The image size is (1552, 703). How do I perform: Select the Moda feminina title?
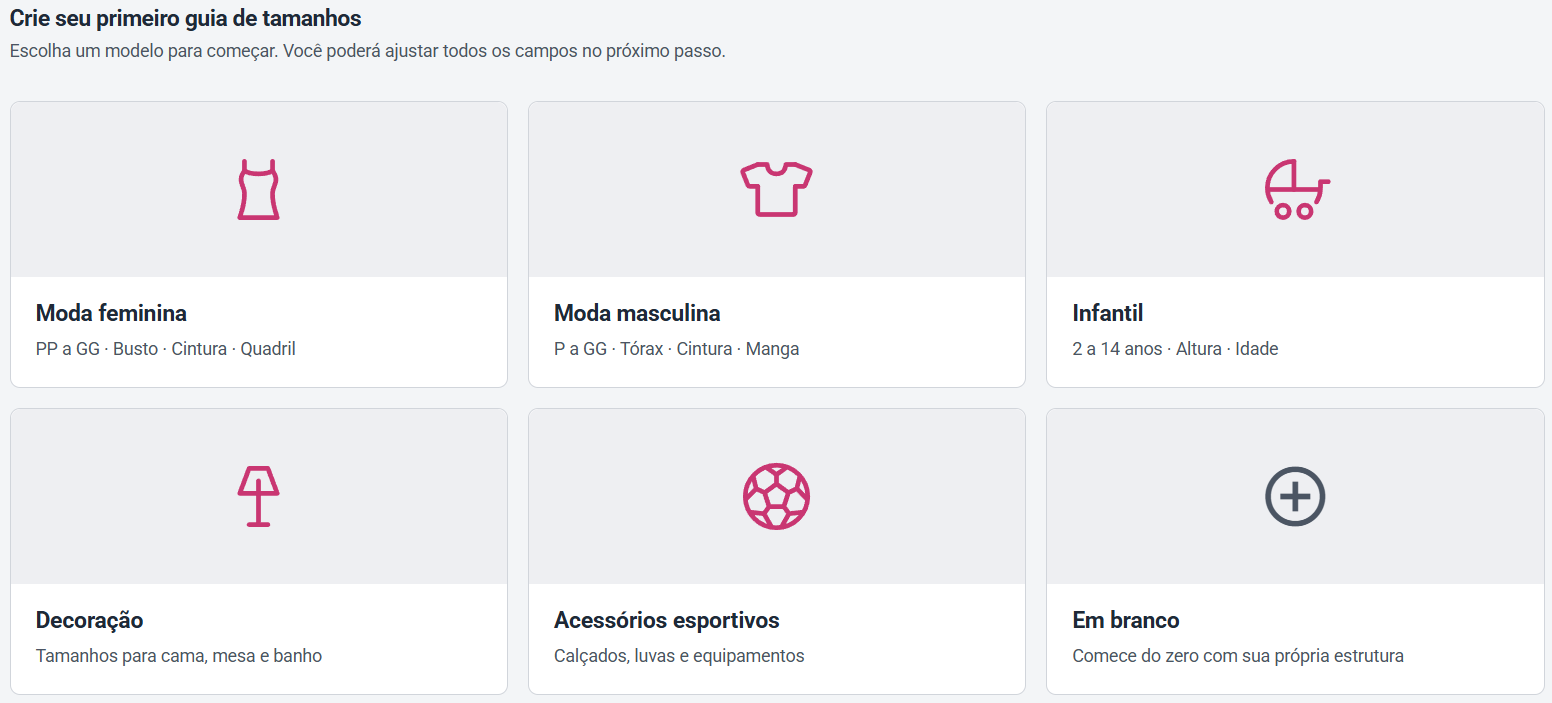click(x=111, y=313)
